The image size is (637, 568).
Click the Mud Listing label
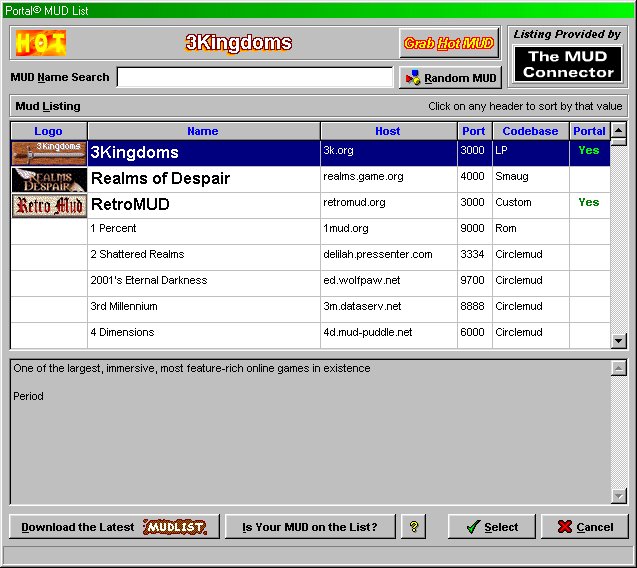(48, 106)
